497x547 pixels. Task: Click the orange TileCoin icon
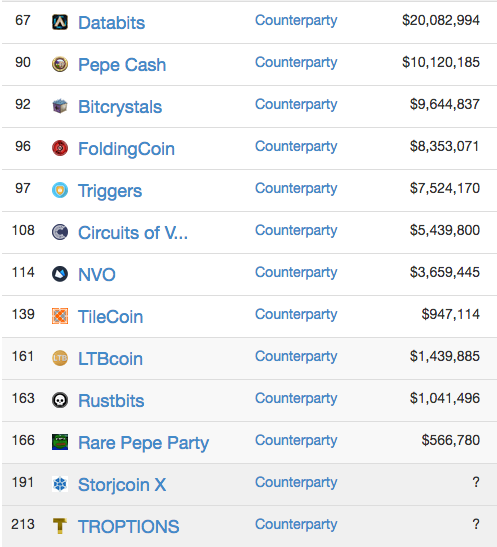click(x=60, y=316)
